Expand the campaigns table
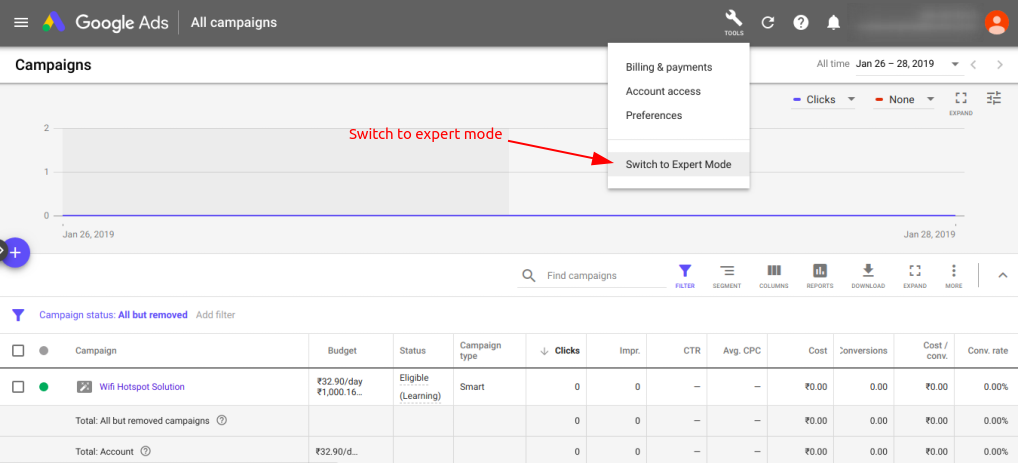Image resolution: width=1018 pixels, height=463 pixels. click(915, 276)
